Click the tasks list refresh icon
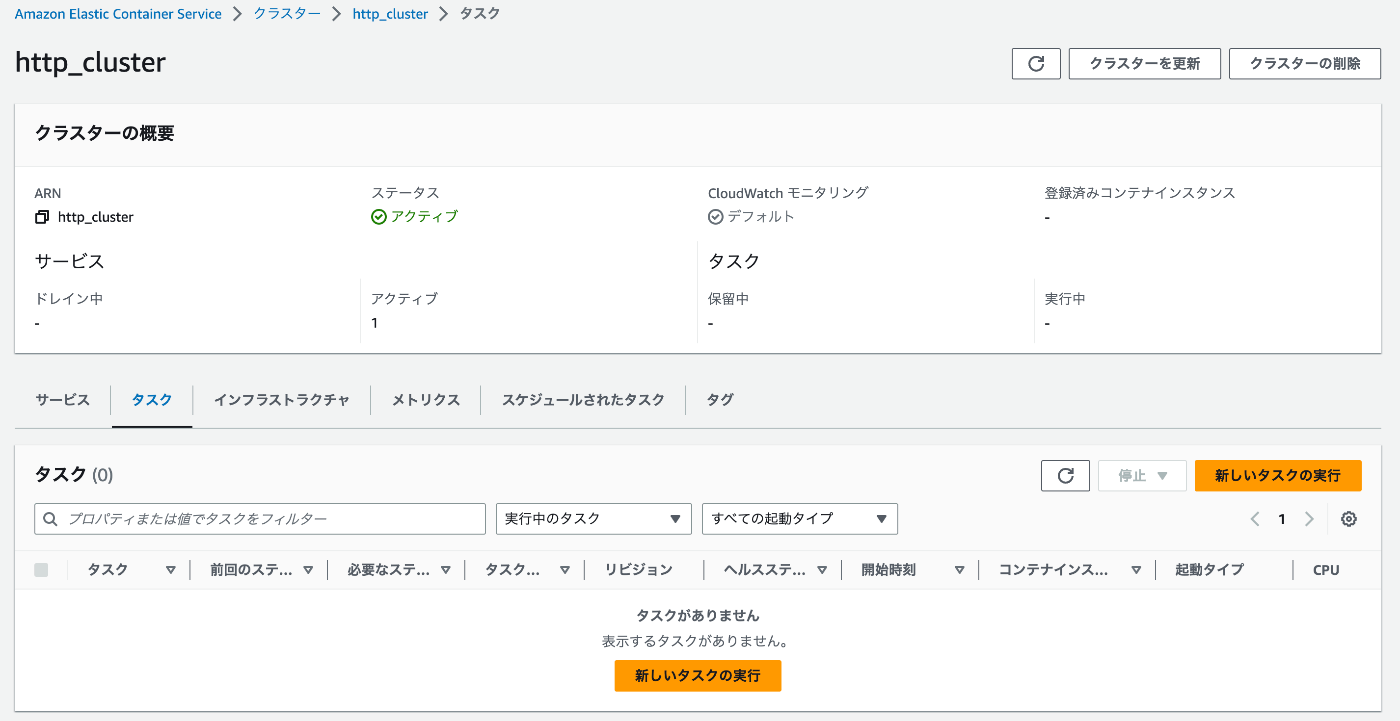The image size is (1400, 721). [1065, 476]
